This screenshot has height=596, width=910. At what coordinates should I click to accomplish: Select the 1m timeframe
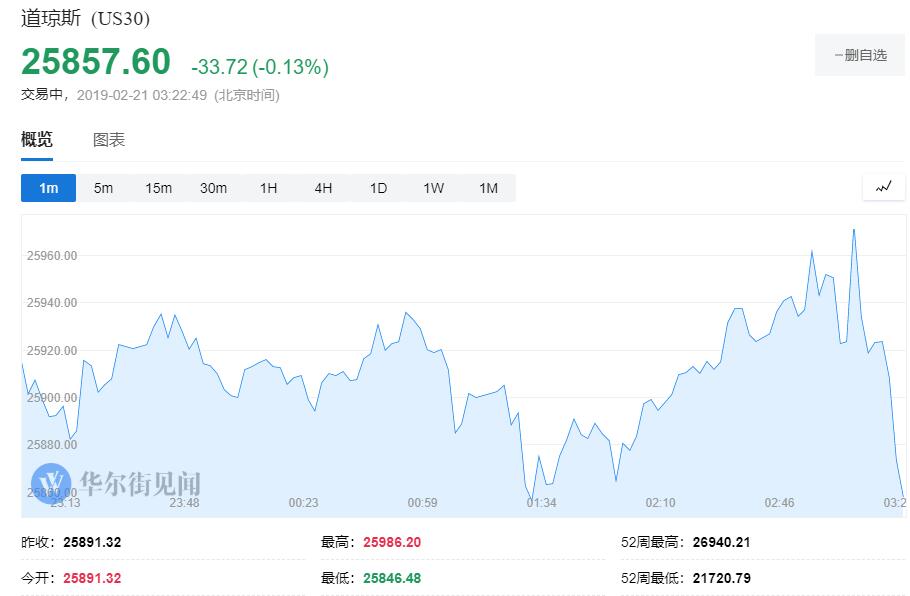[x=48, y=188]
